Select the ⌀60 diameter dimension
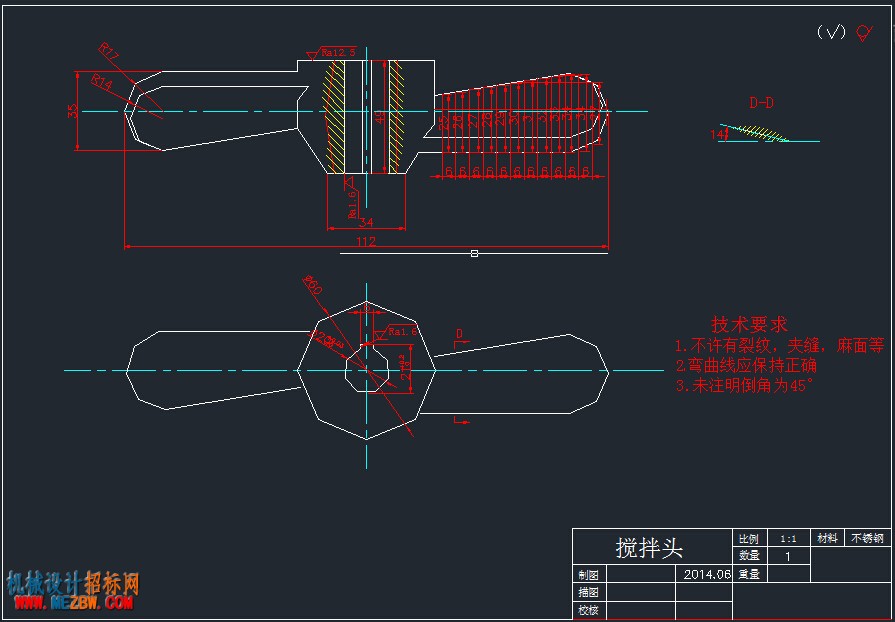 point(313,284)
